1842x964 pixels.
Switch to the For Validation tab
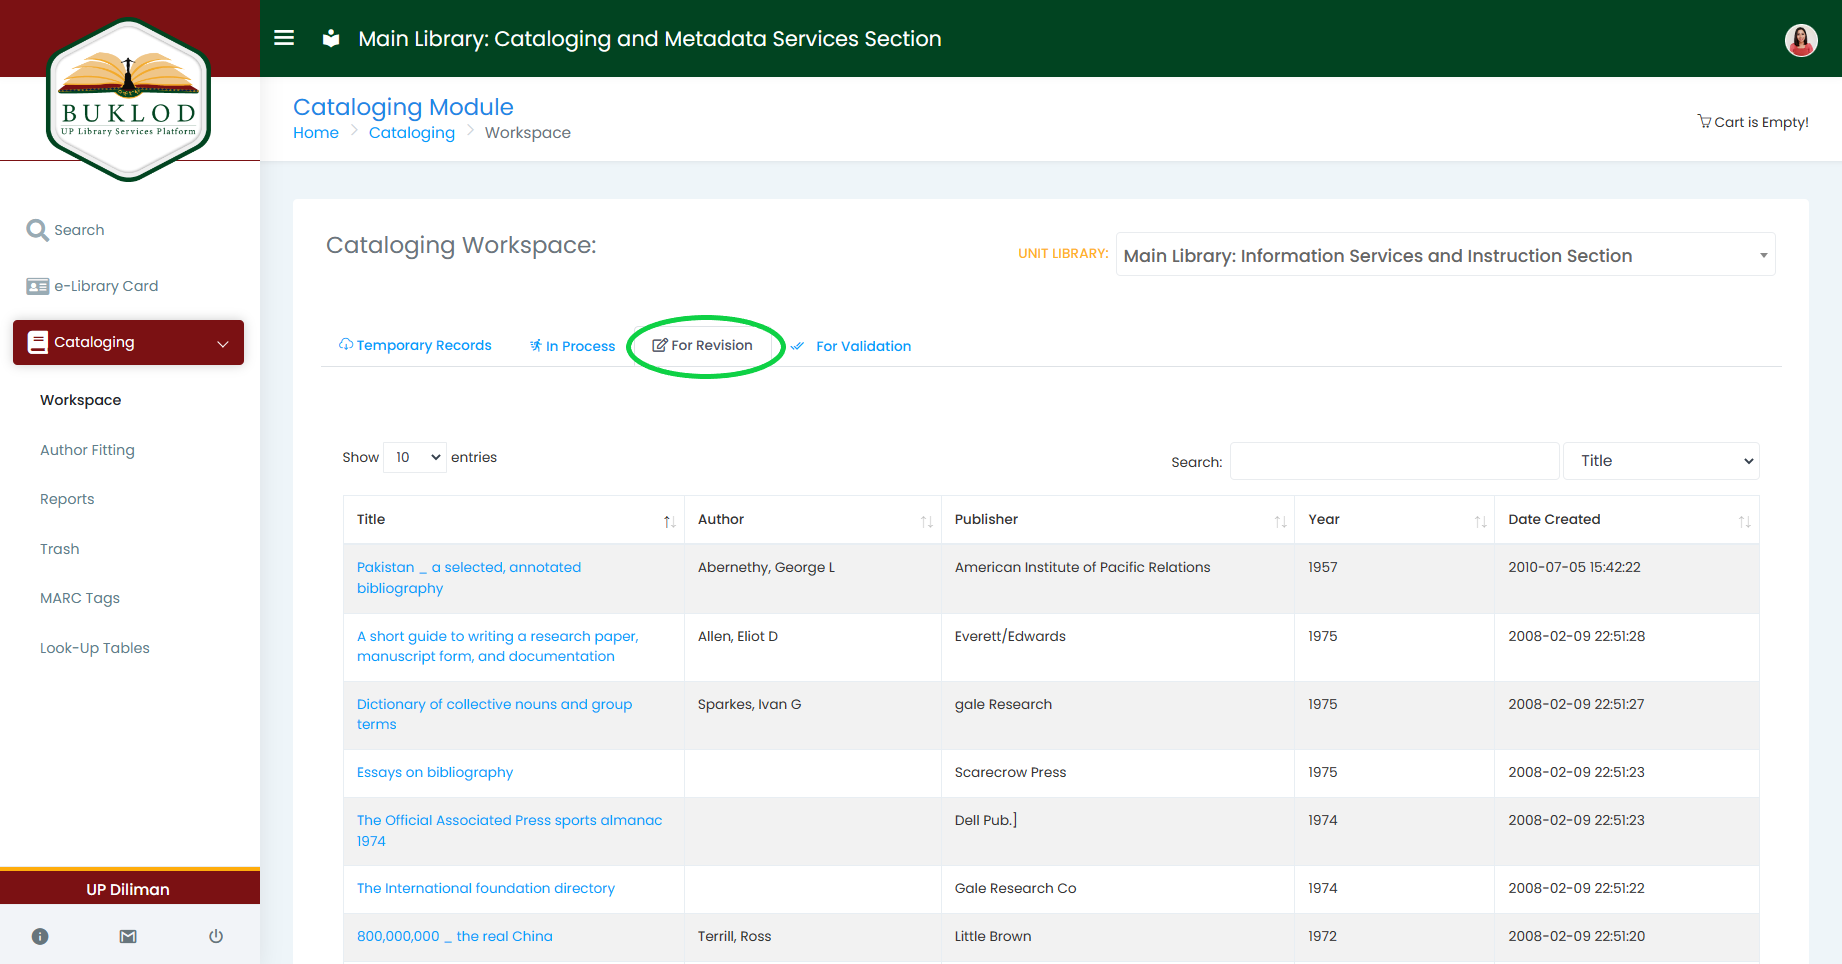[862, 346]
